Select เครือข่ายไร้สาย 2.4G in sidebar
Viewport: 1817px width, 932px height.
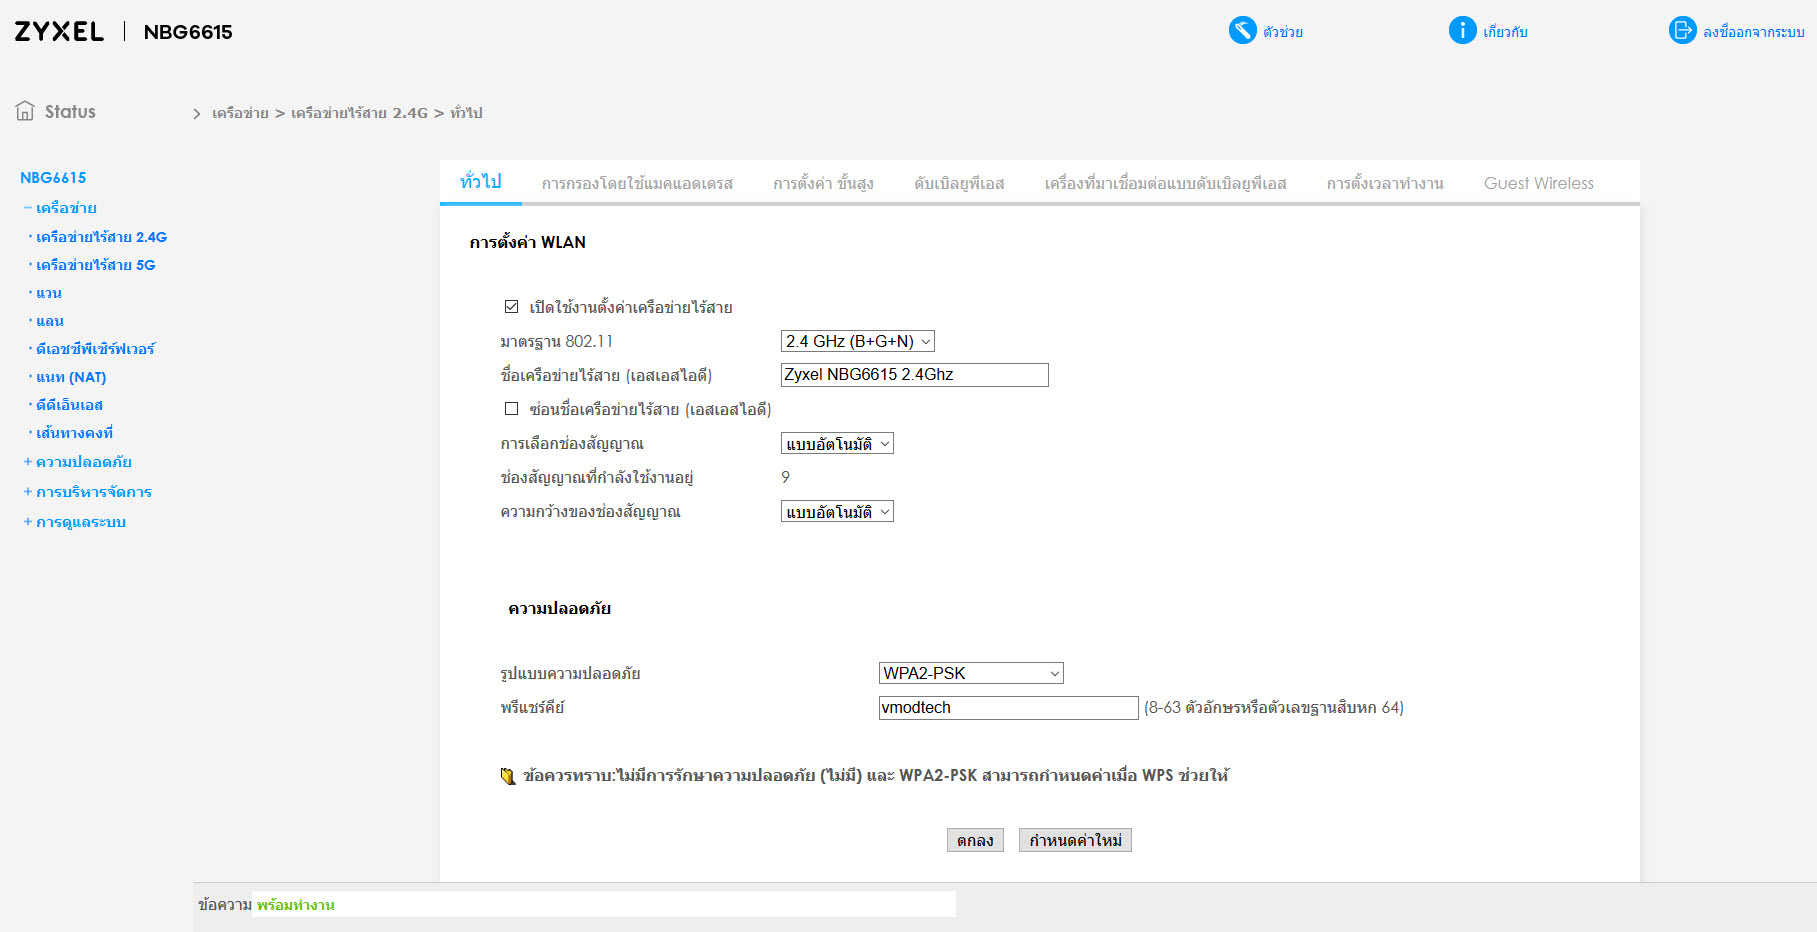coord(101,237)
